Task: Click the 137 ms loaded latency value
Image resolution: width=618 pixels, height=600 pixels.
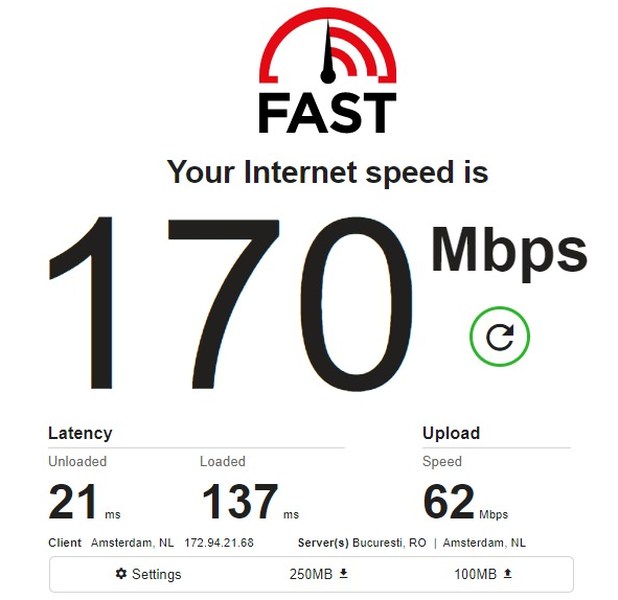Action: tap(250, 501)
